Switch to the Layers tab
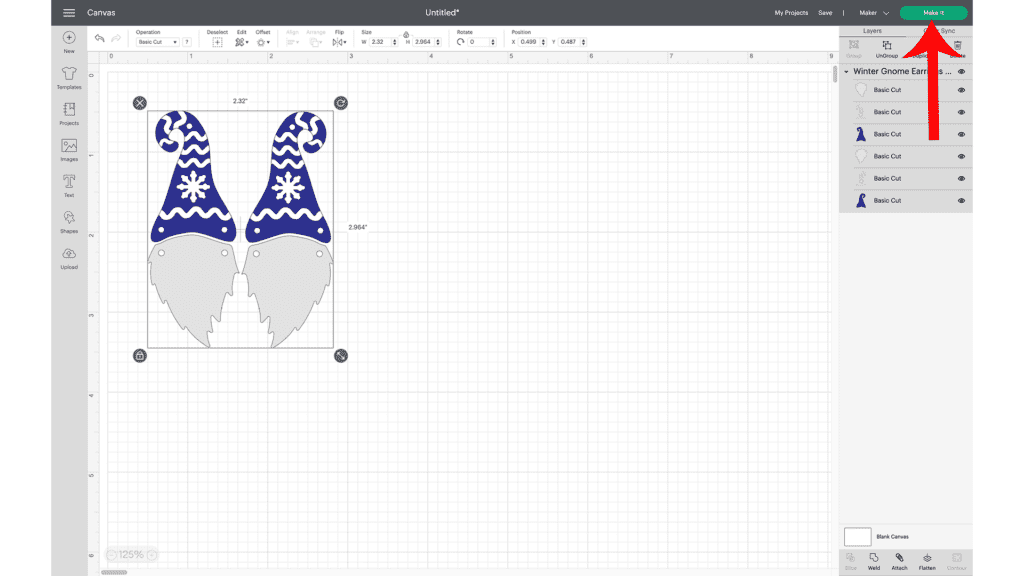The height and width of the screenshot is (576, 1024). point(872,31)
